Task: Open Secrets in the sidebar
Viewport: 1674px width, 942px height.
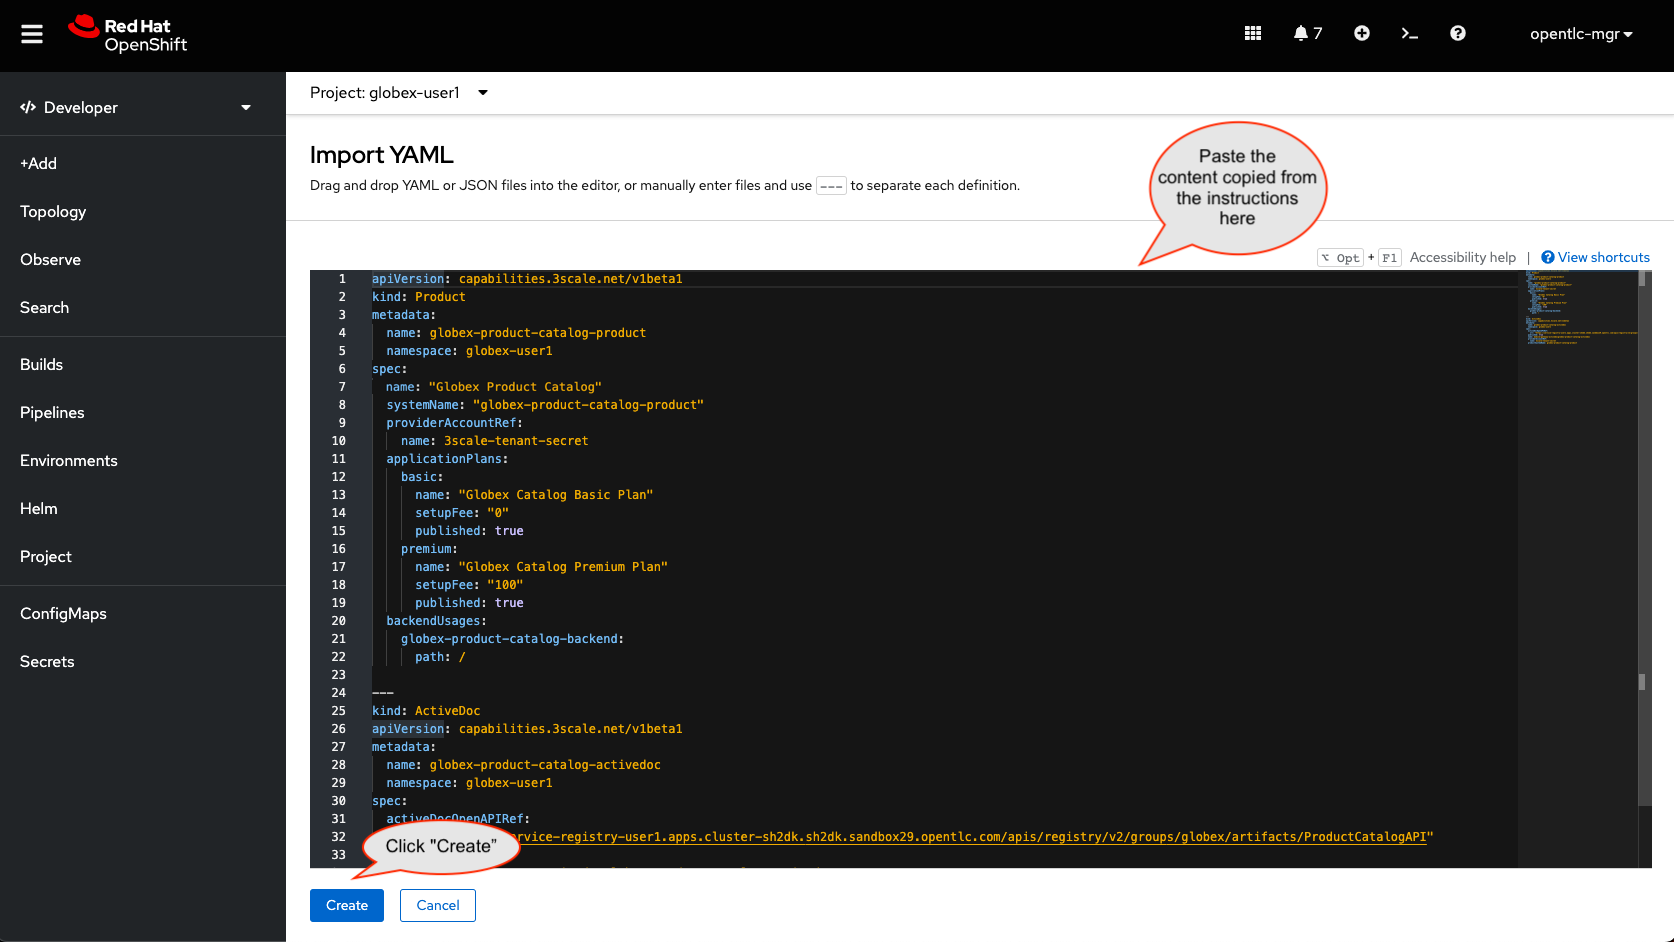Action: (x=47, y=661)
